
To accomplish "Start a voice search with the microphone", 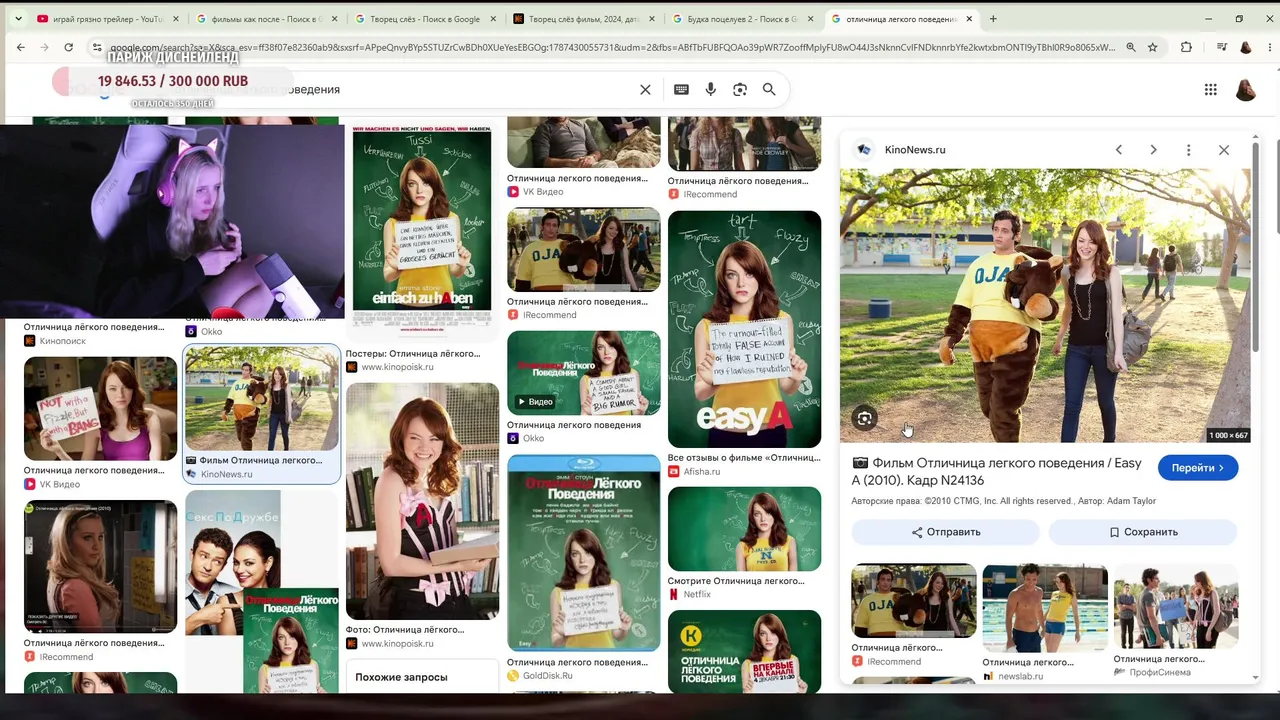I will pos(711,90).
